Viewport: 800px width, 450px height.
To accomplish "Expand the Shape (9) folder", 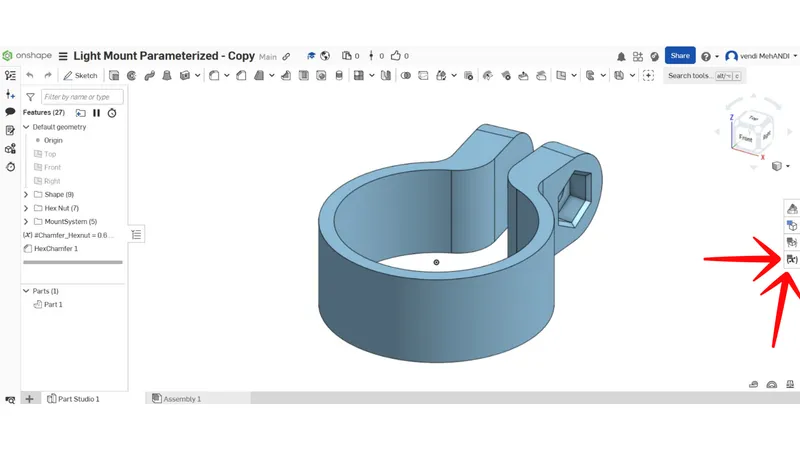I will 26,194.
